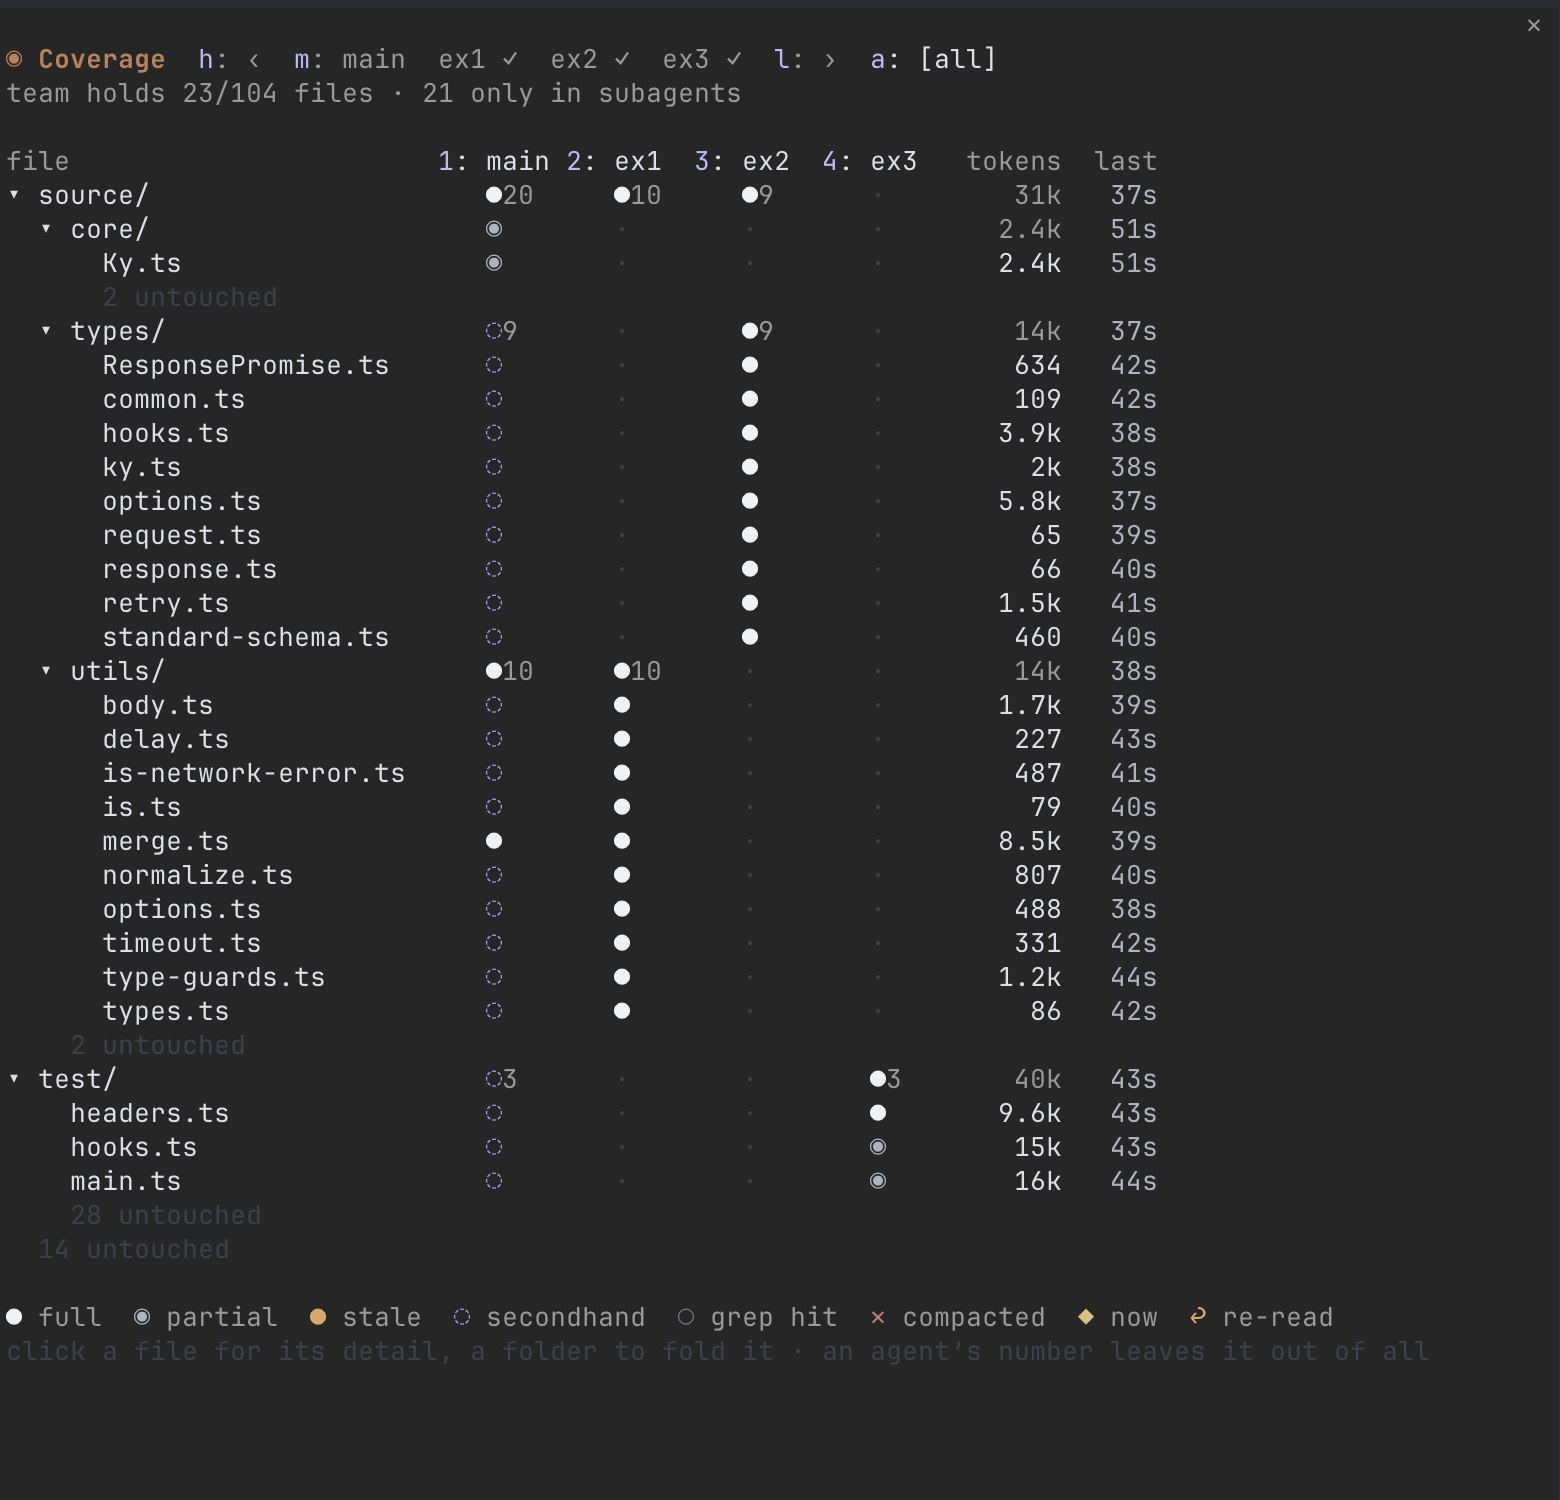The image size is (1560, 1500).
Task: Click the '4: ex3' column header
Action: [870, 161]
